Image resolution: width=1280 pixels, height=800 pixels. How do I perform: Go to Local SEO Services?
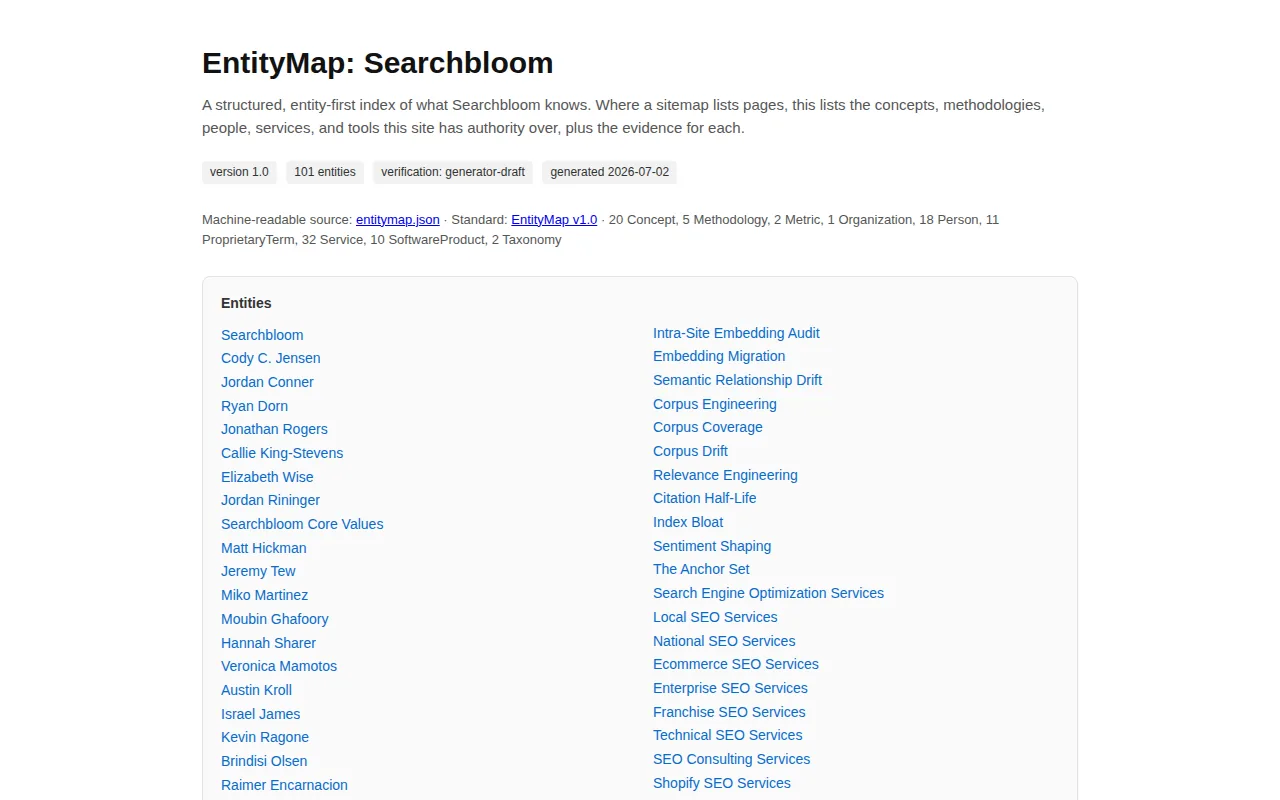[715, 617]
